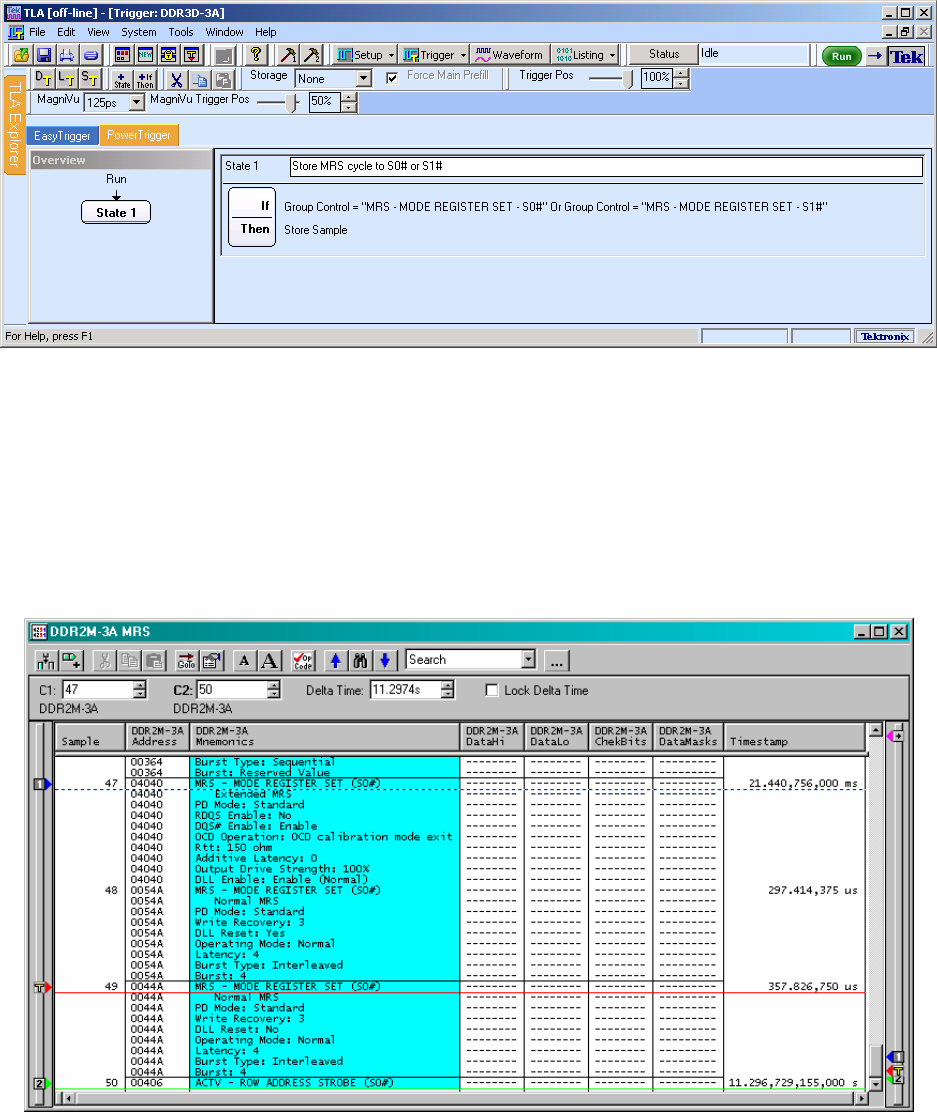Click the Delta Time value spinner
Image resolution: width=937 pixels, height=1112 pixels.
coord(447,689)
